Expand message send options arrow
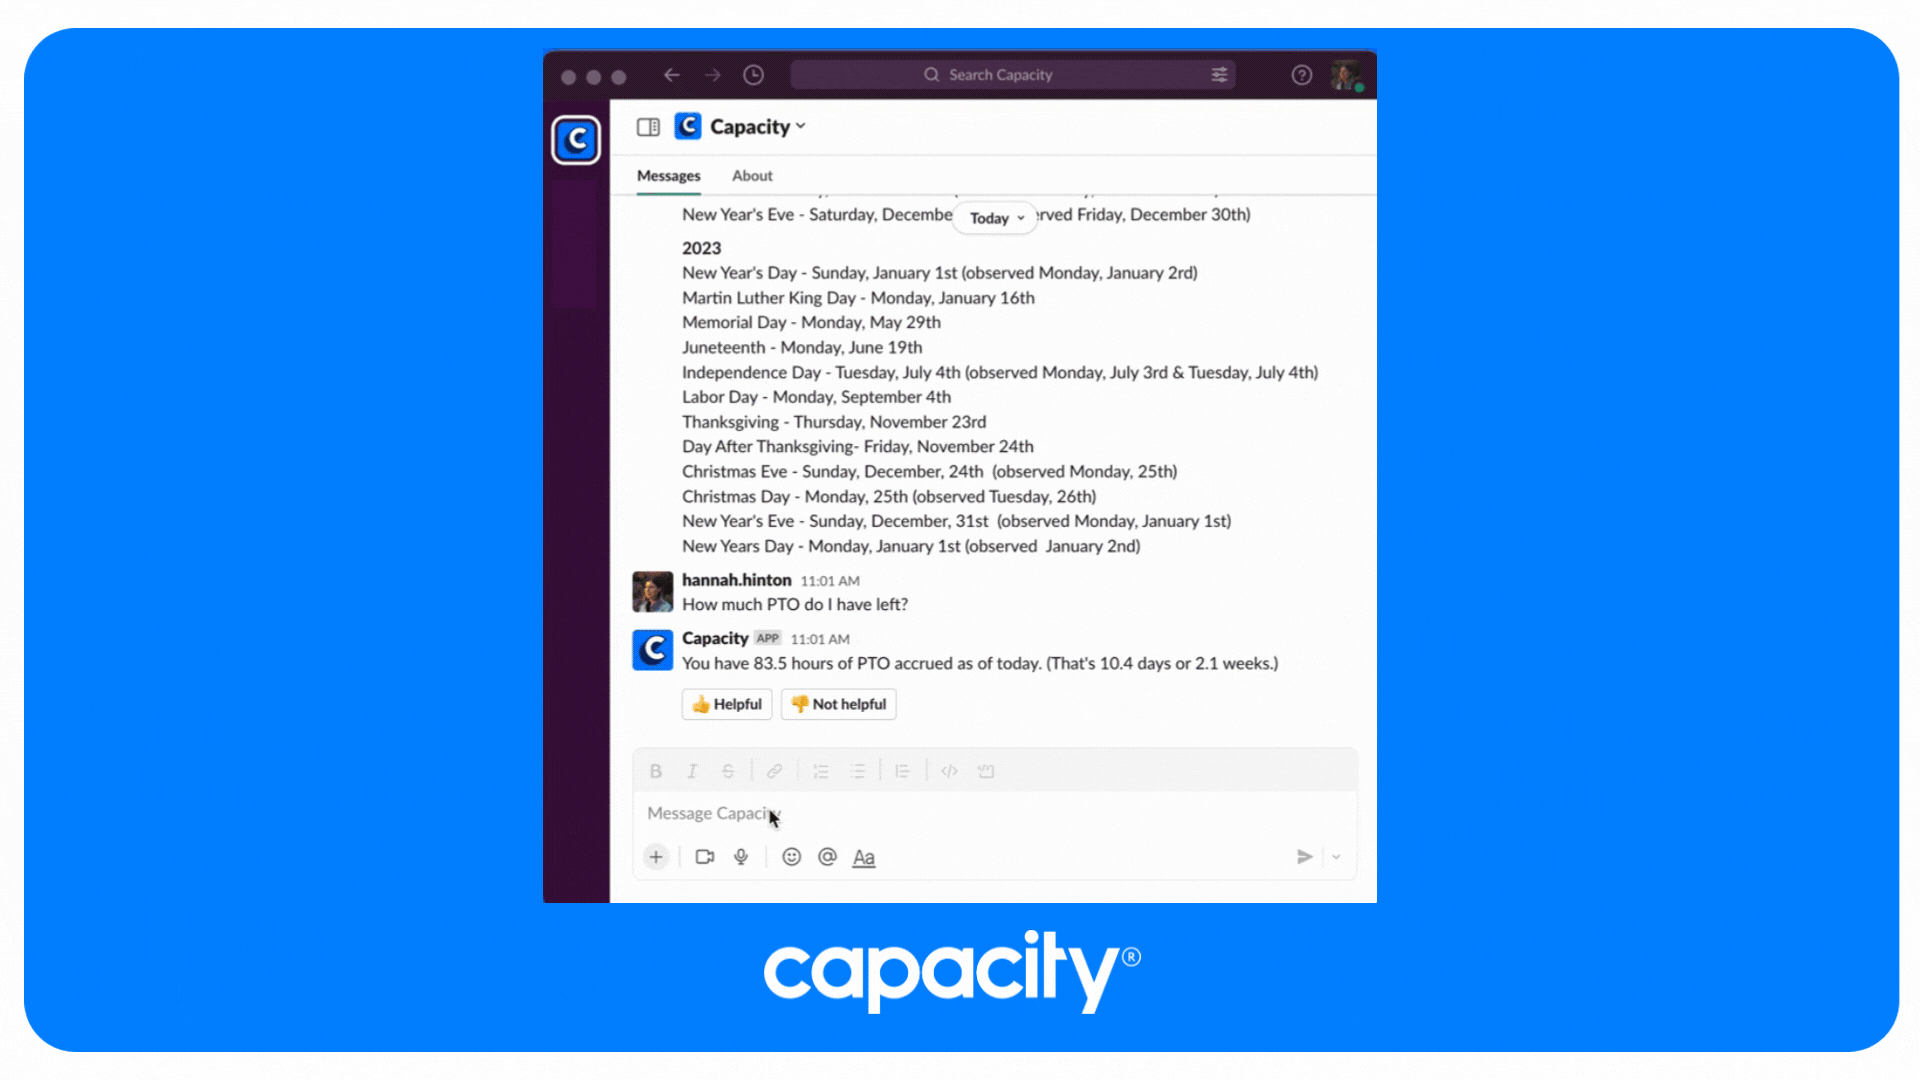The image size is (1920, 1080). tap(1336, 856)
